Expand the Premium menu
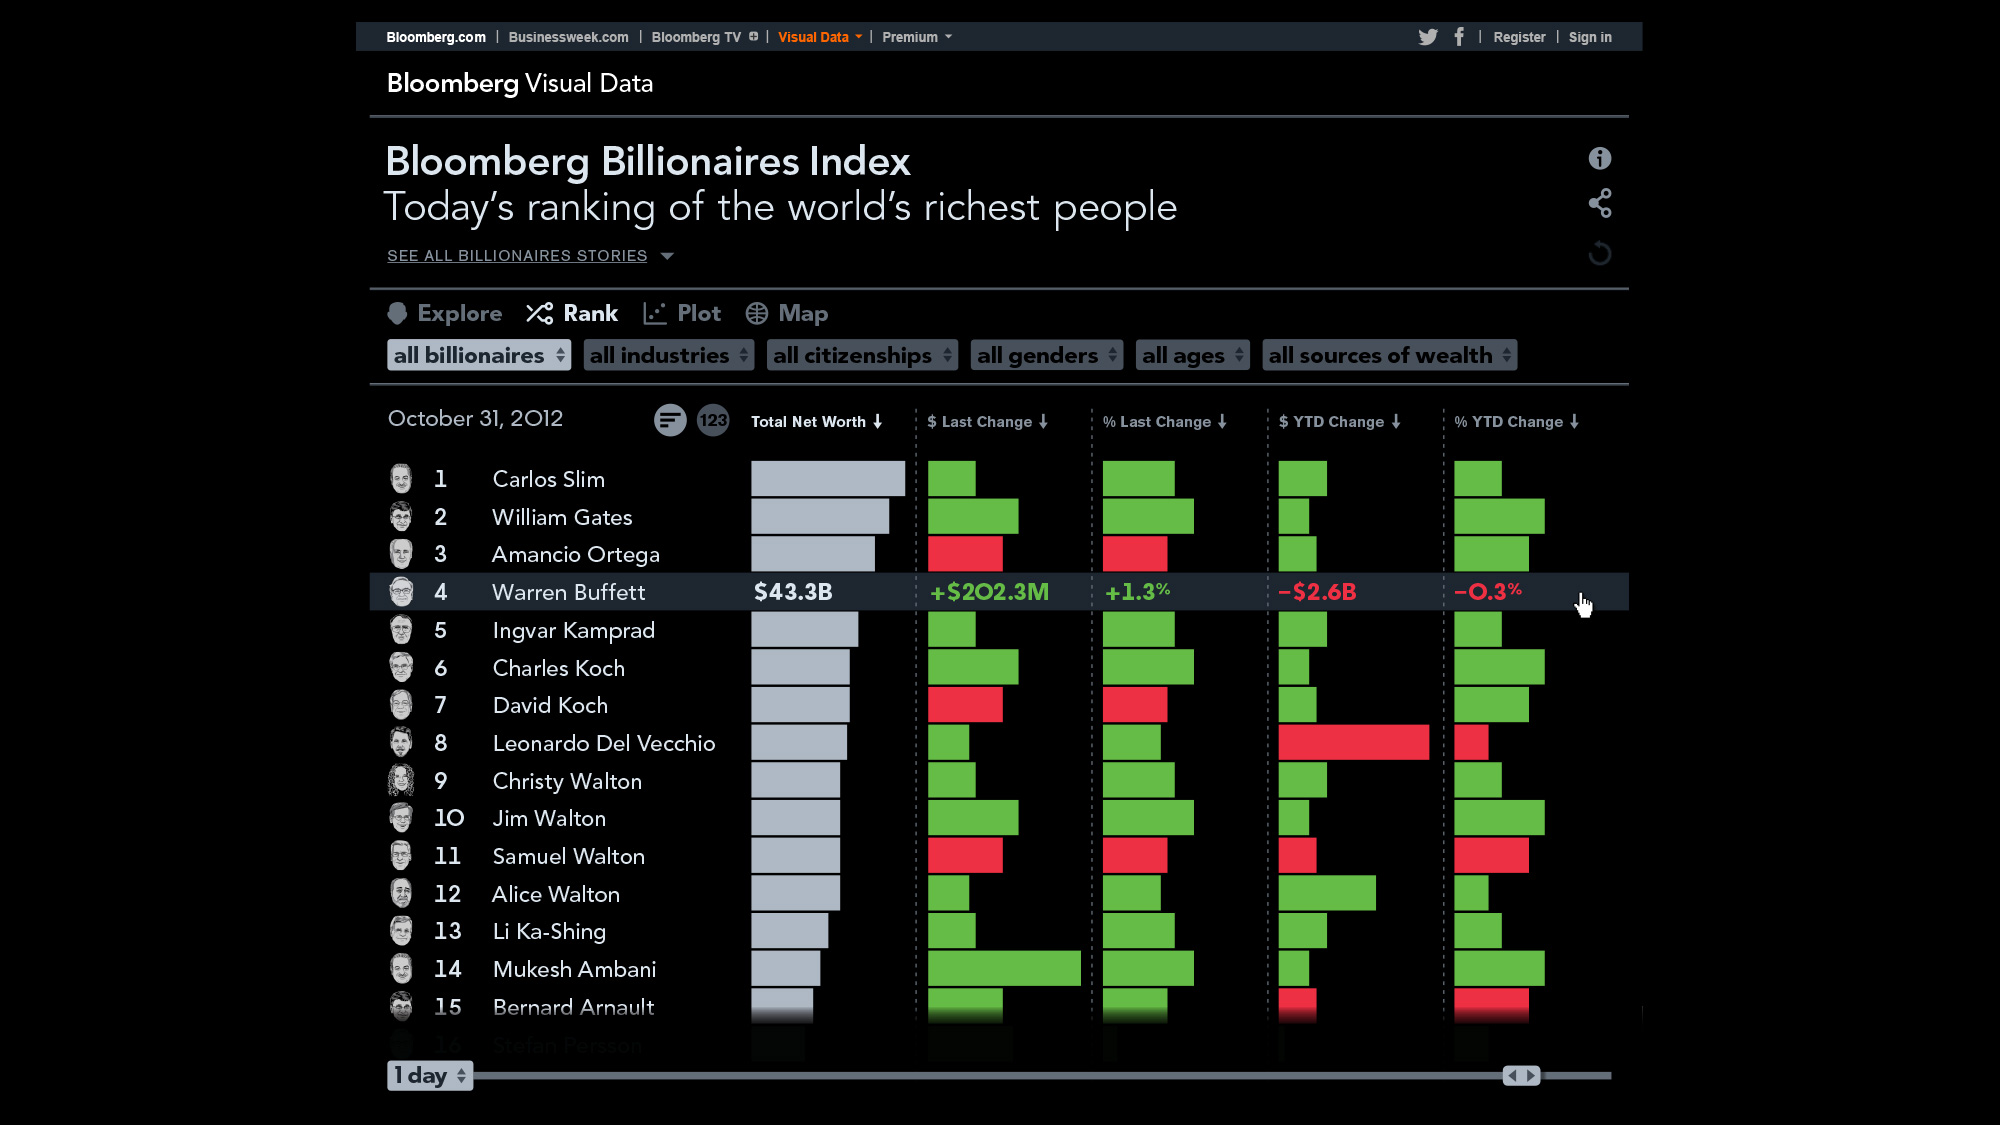Screen dimensions: 2000x1125 [916, 37]
